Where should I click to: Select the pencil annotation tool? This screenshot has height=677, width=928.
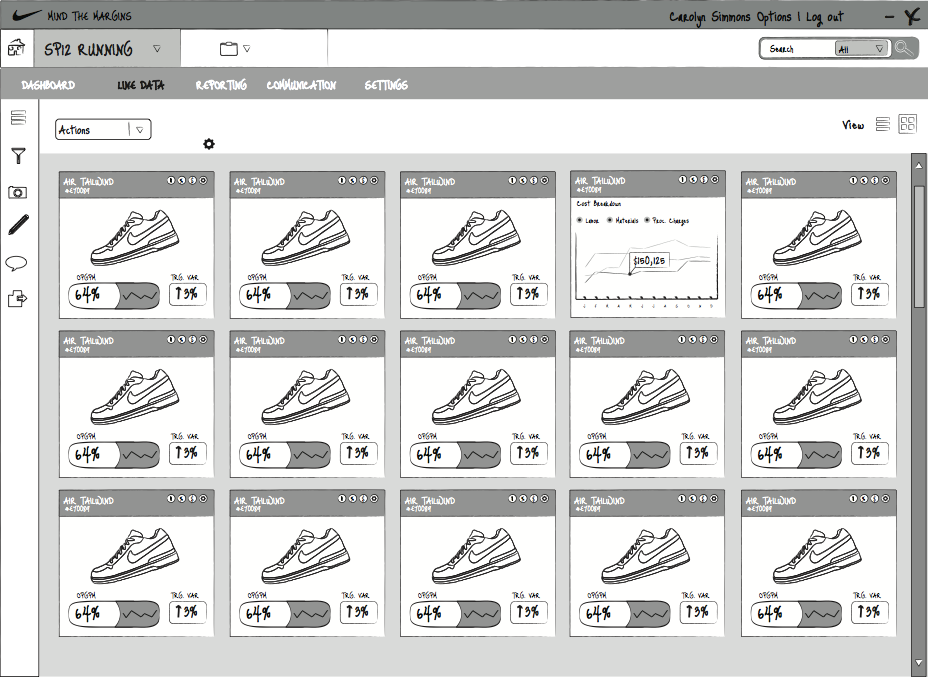tap(19, 226)
